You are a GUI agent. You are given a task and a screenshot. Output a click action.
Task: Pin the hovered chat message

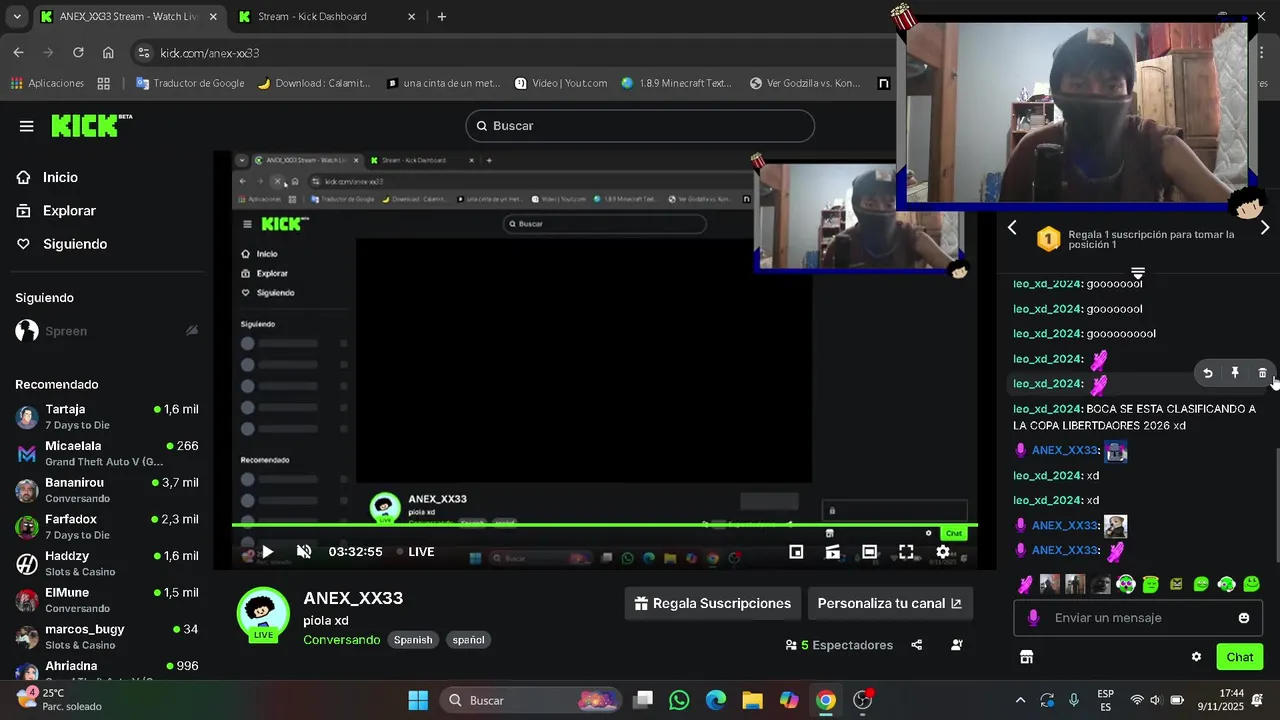[x=1235, y=373]
